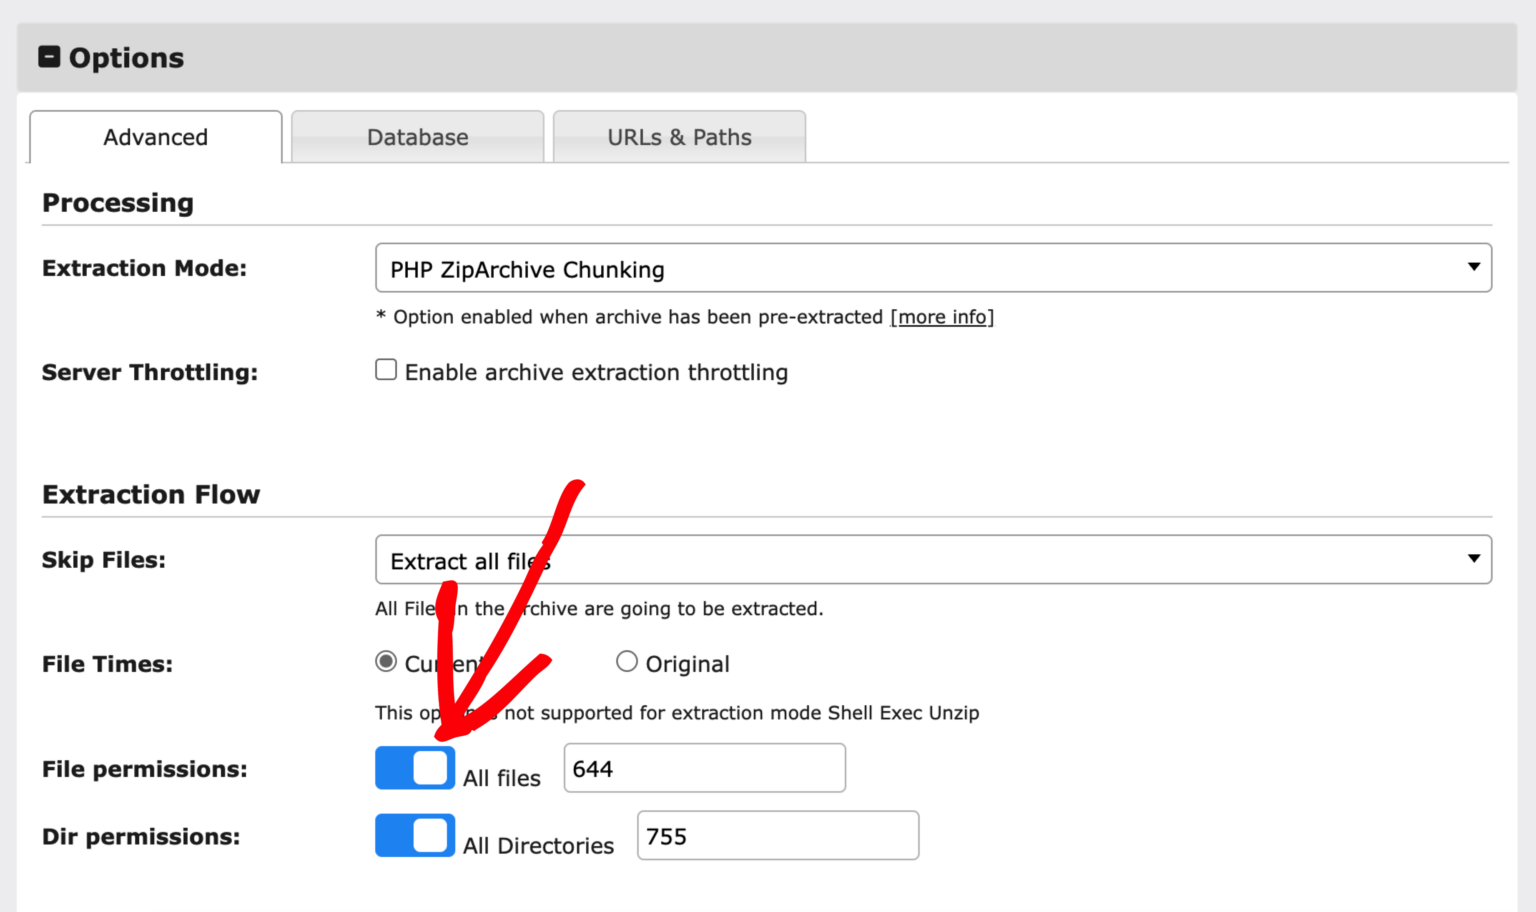Click the archive extraction throttling label

click(x=595, y=371)
